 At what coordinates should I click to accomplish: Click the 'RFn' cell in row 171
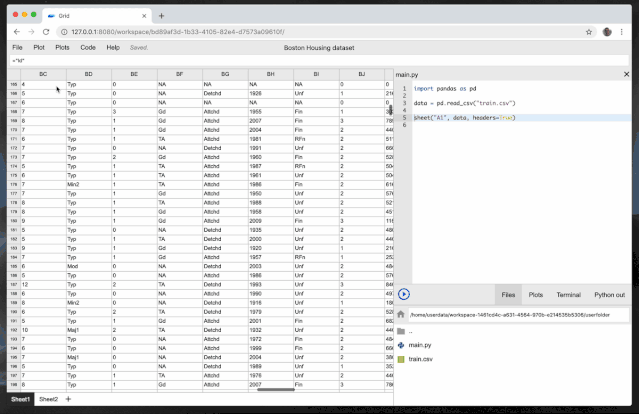(316, 139)
